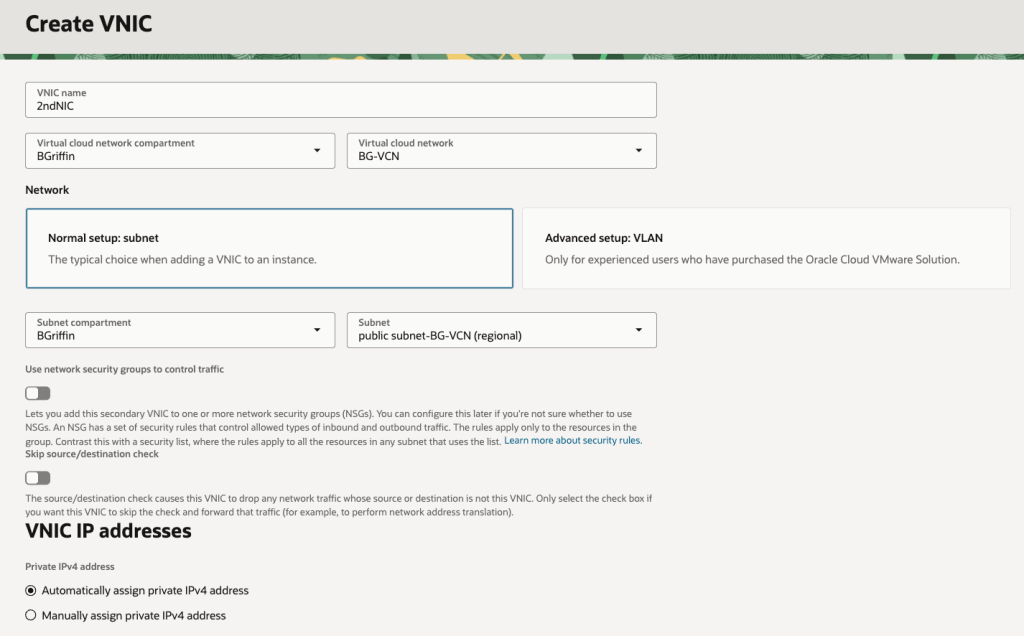Click the caret icon beside BG-VCN
Image resolution: width=1024 pixels, height=636 pixels.
[x=638, y=150]
